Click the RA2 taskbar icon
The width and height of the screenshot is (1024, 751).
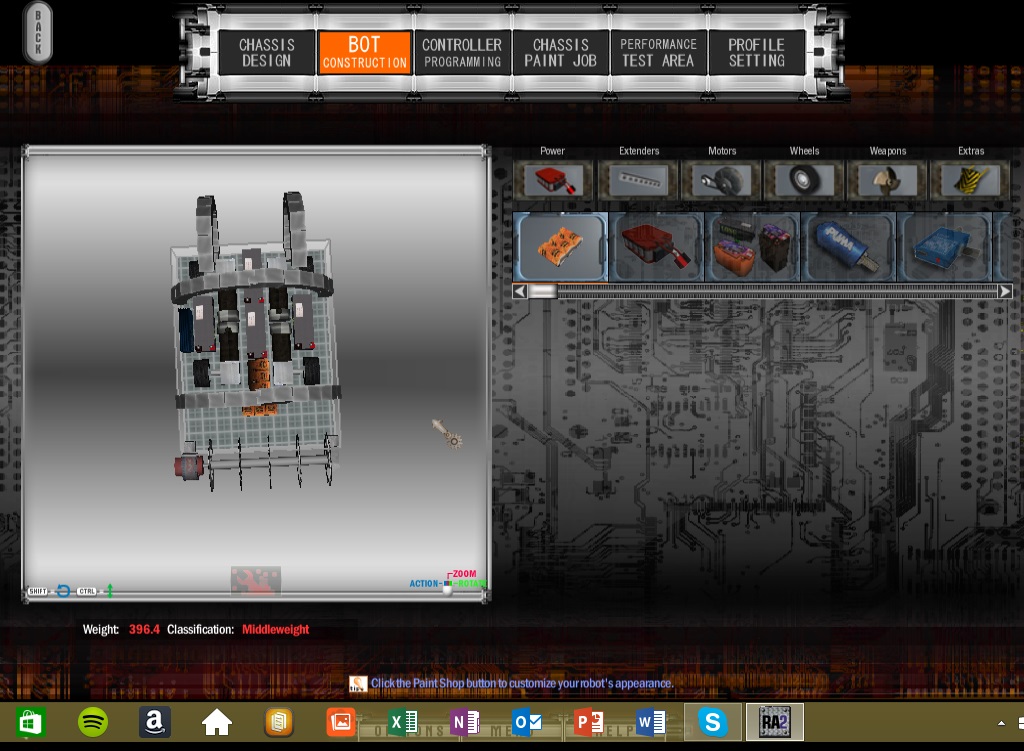pyautogui.click(x=775, y=722)
